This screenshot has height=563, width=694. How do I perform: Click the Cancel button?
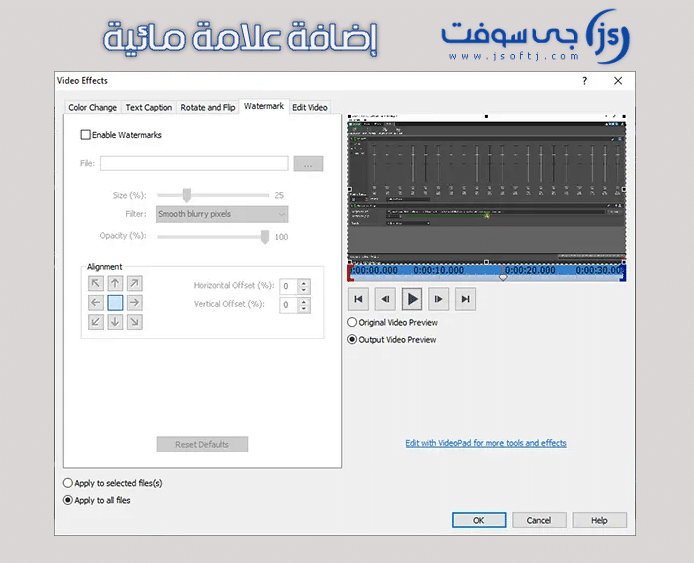pos(539,520)
